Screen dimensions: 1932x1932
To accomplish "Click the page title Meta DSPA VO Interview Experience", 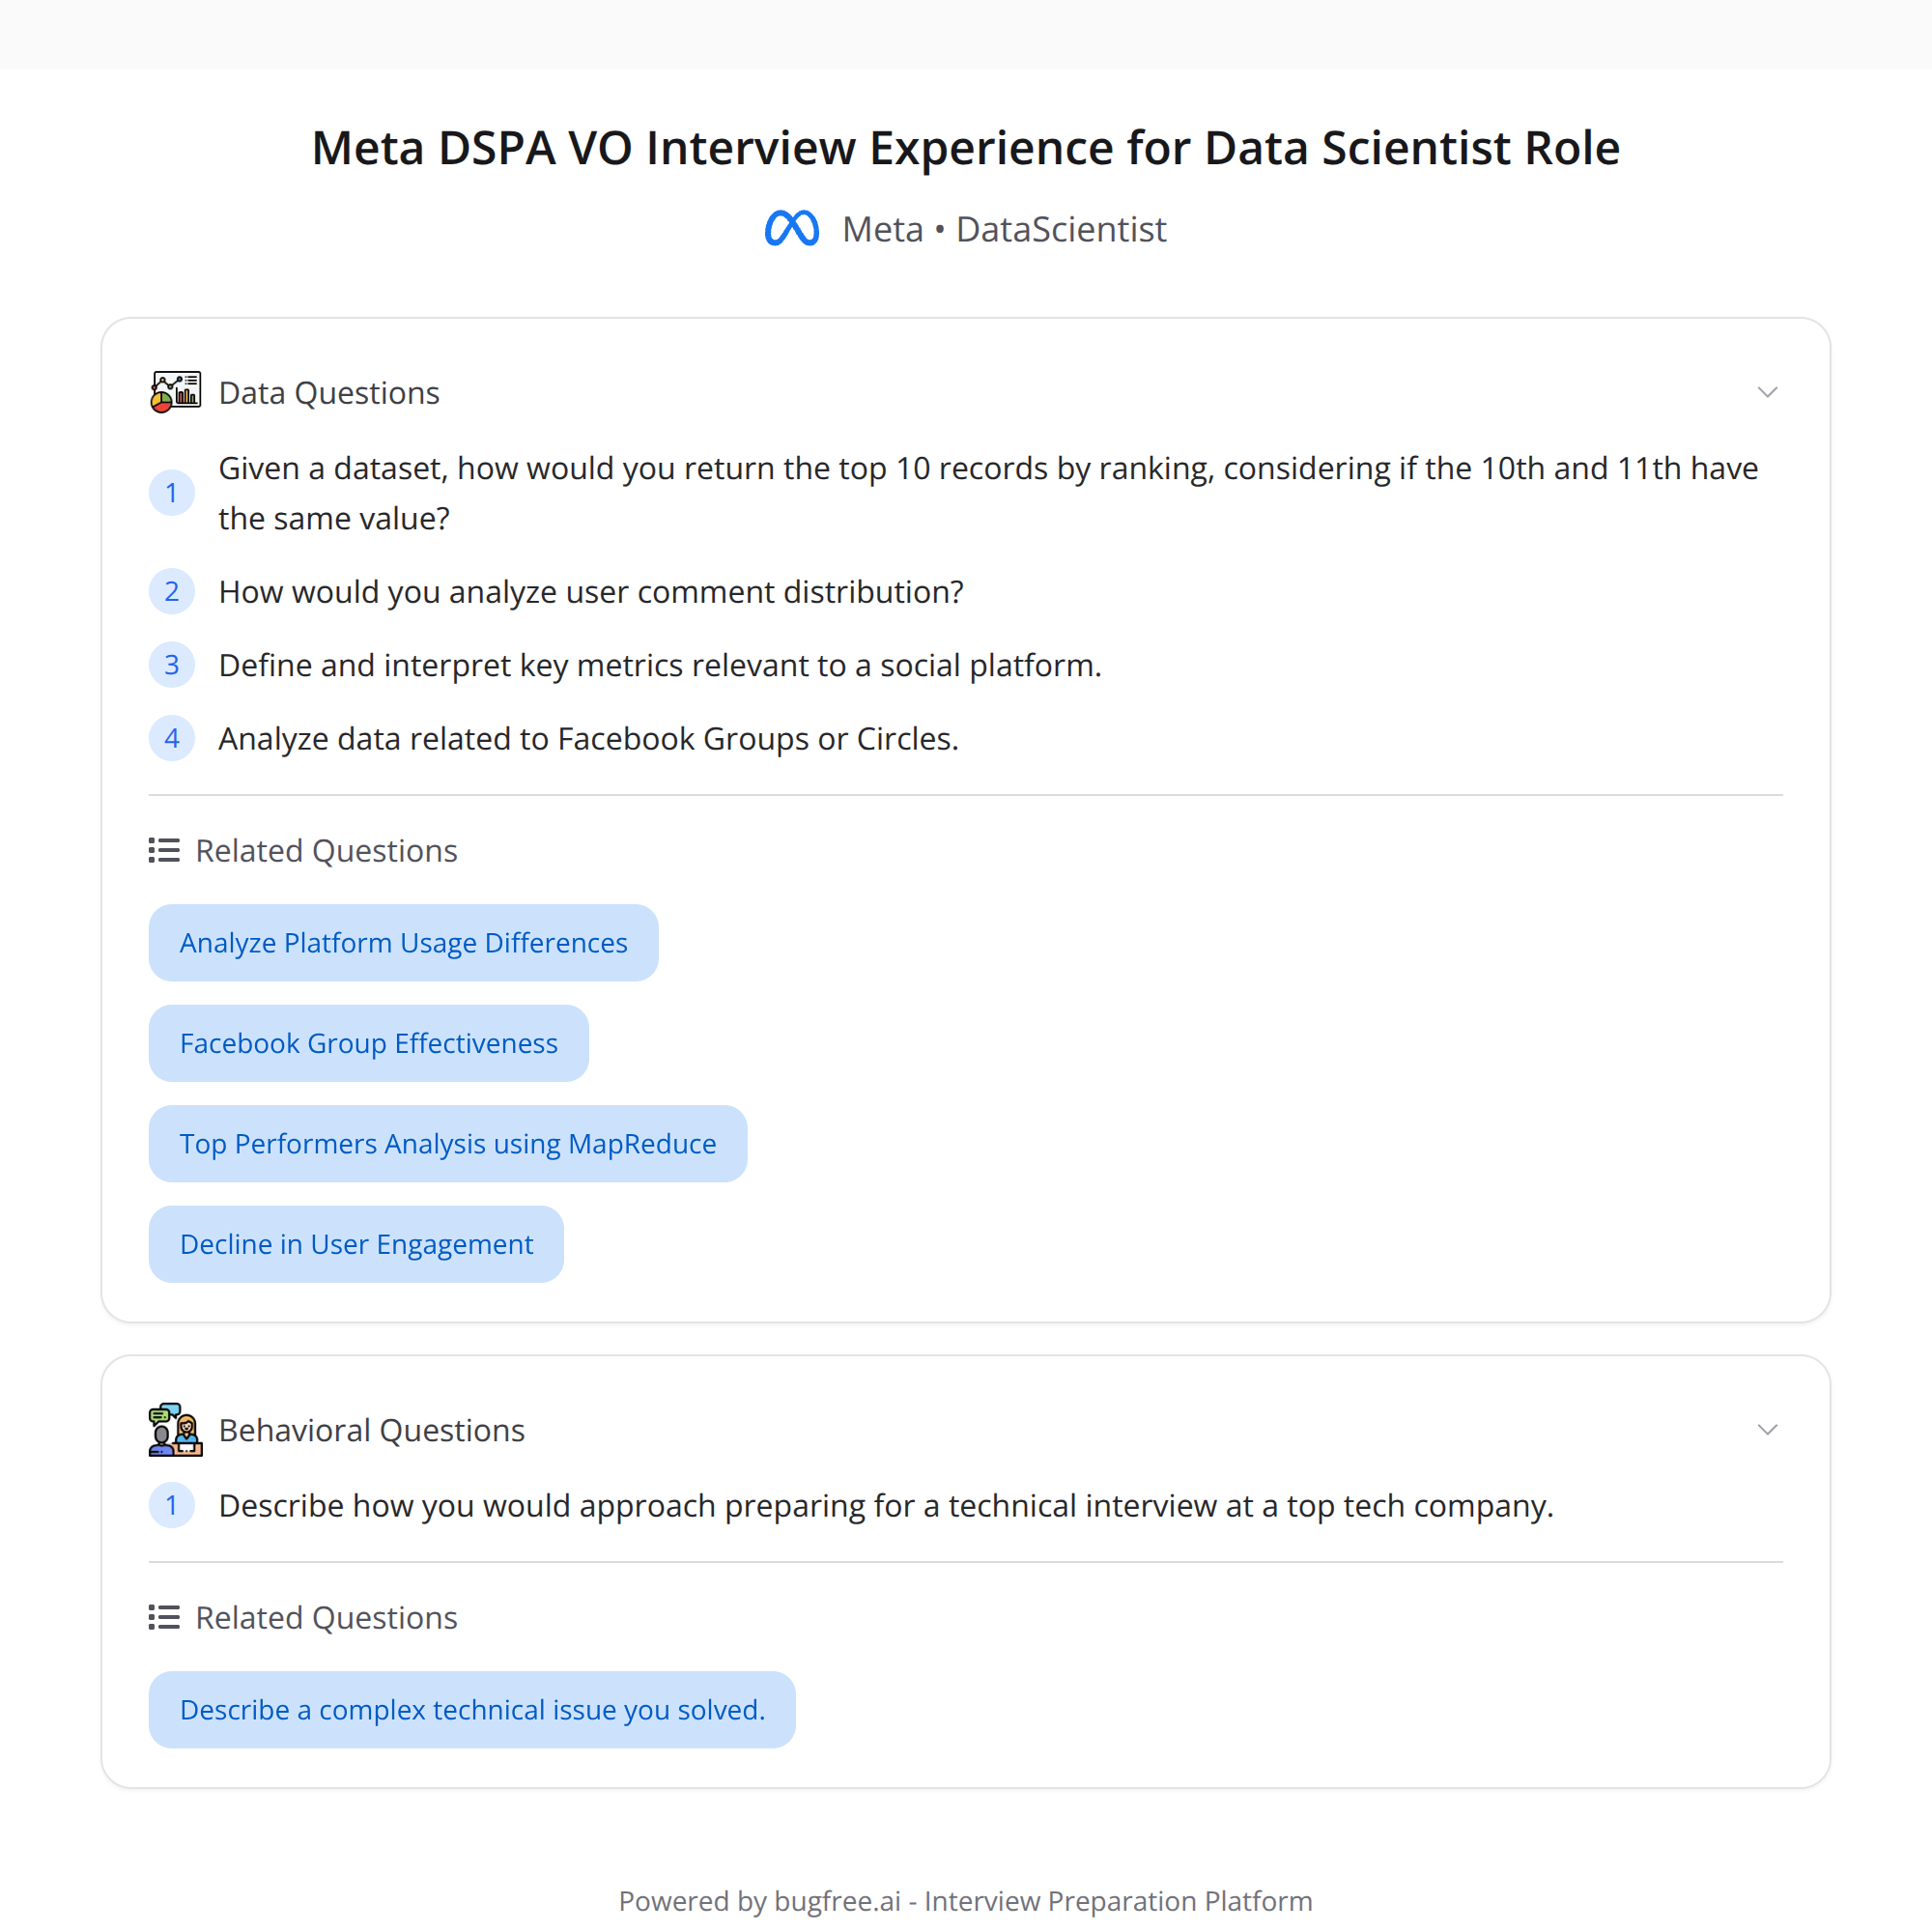I will point(965,147).
